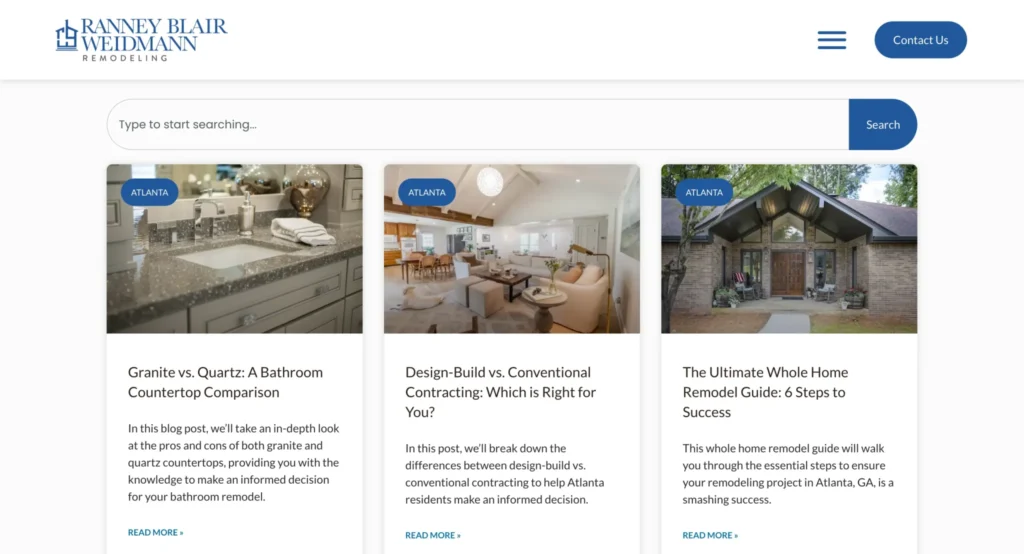Click the Ranney Blair Weidmann Remodeling logo
Viewport: 1024px width, 554px height.
point(141,40)
